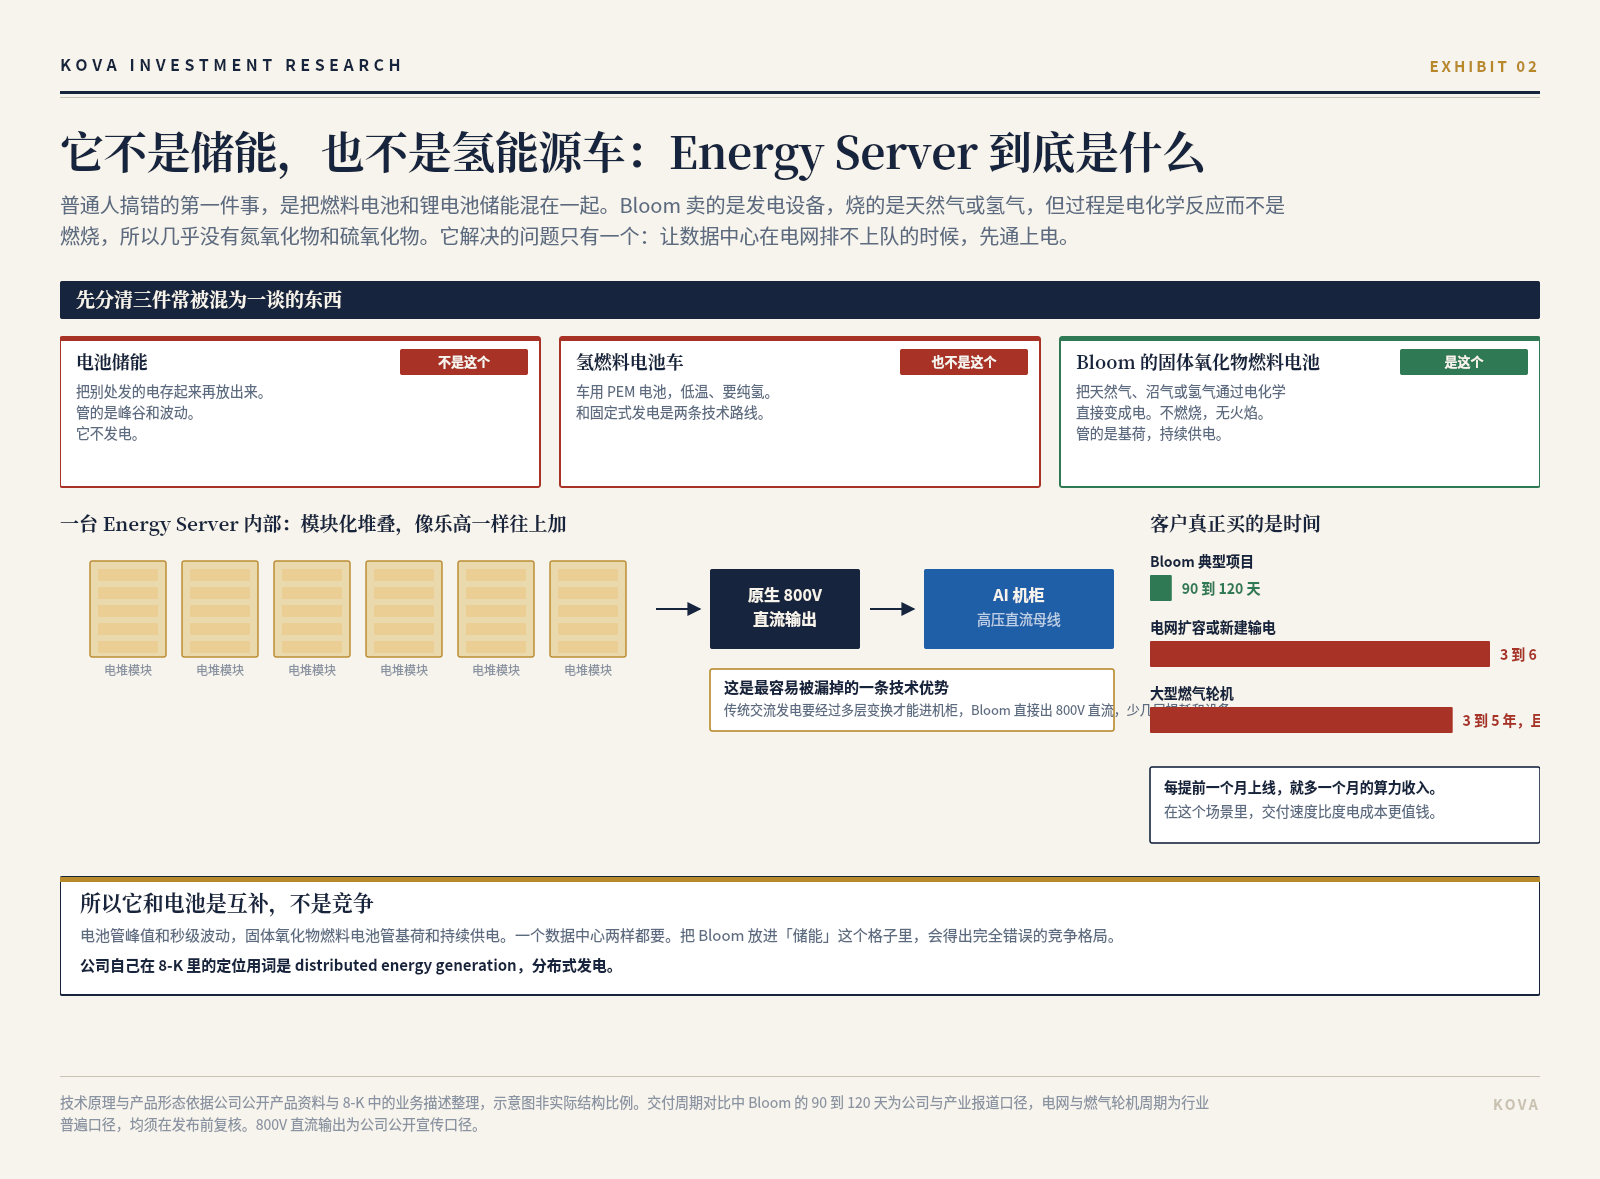
Task: Click the heading "所以它和电池是互补，不是竞争"
Action: pos(227,904)
